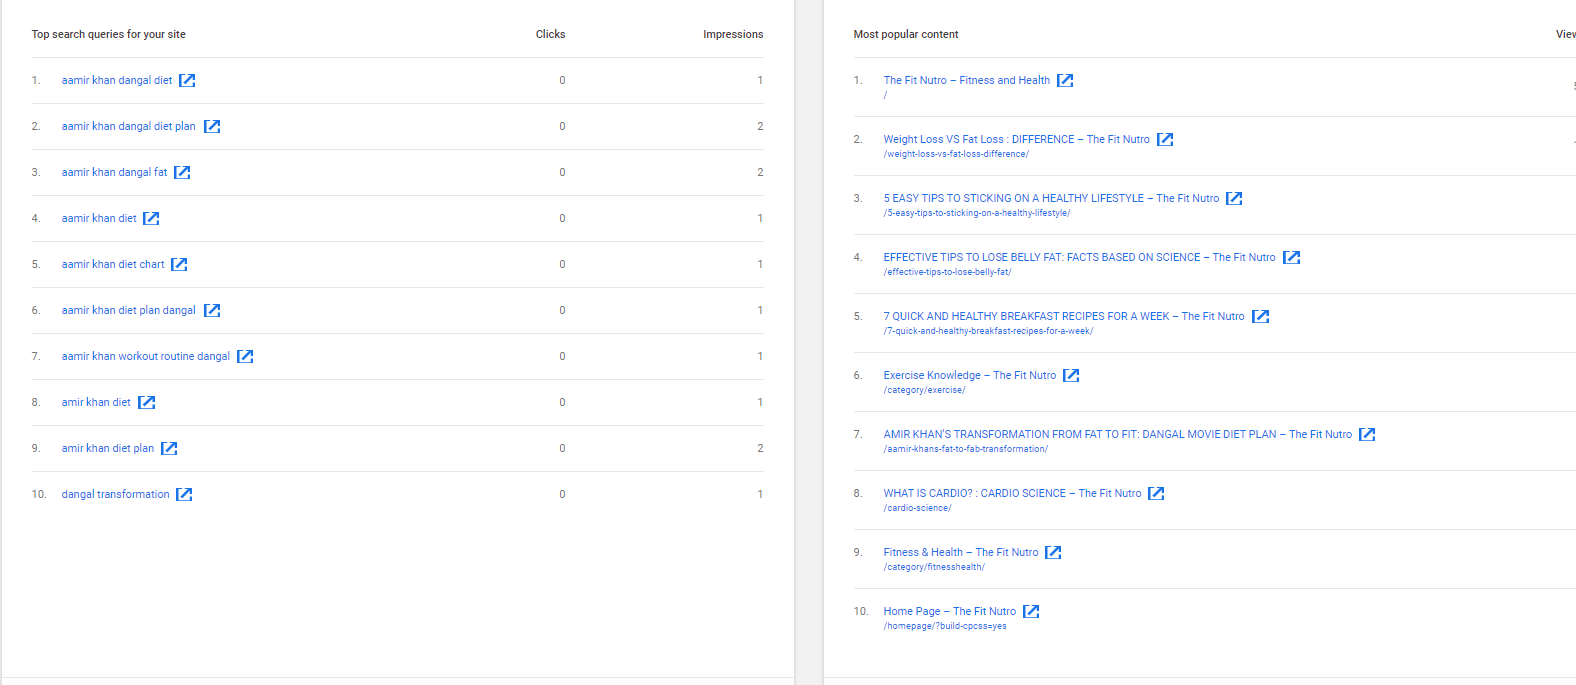Click URL path '/category/fitnesshealth/'
The width and height of the screenshot is (1576, 685).
click(934, 567)
